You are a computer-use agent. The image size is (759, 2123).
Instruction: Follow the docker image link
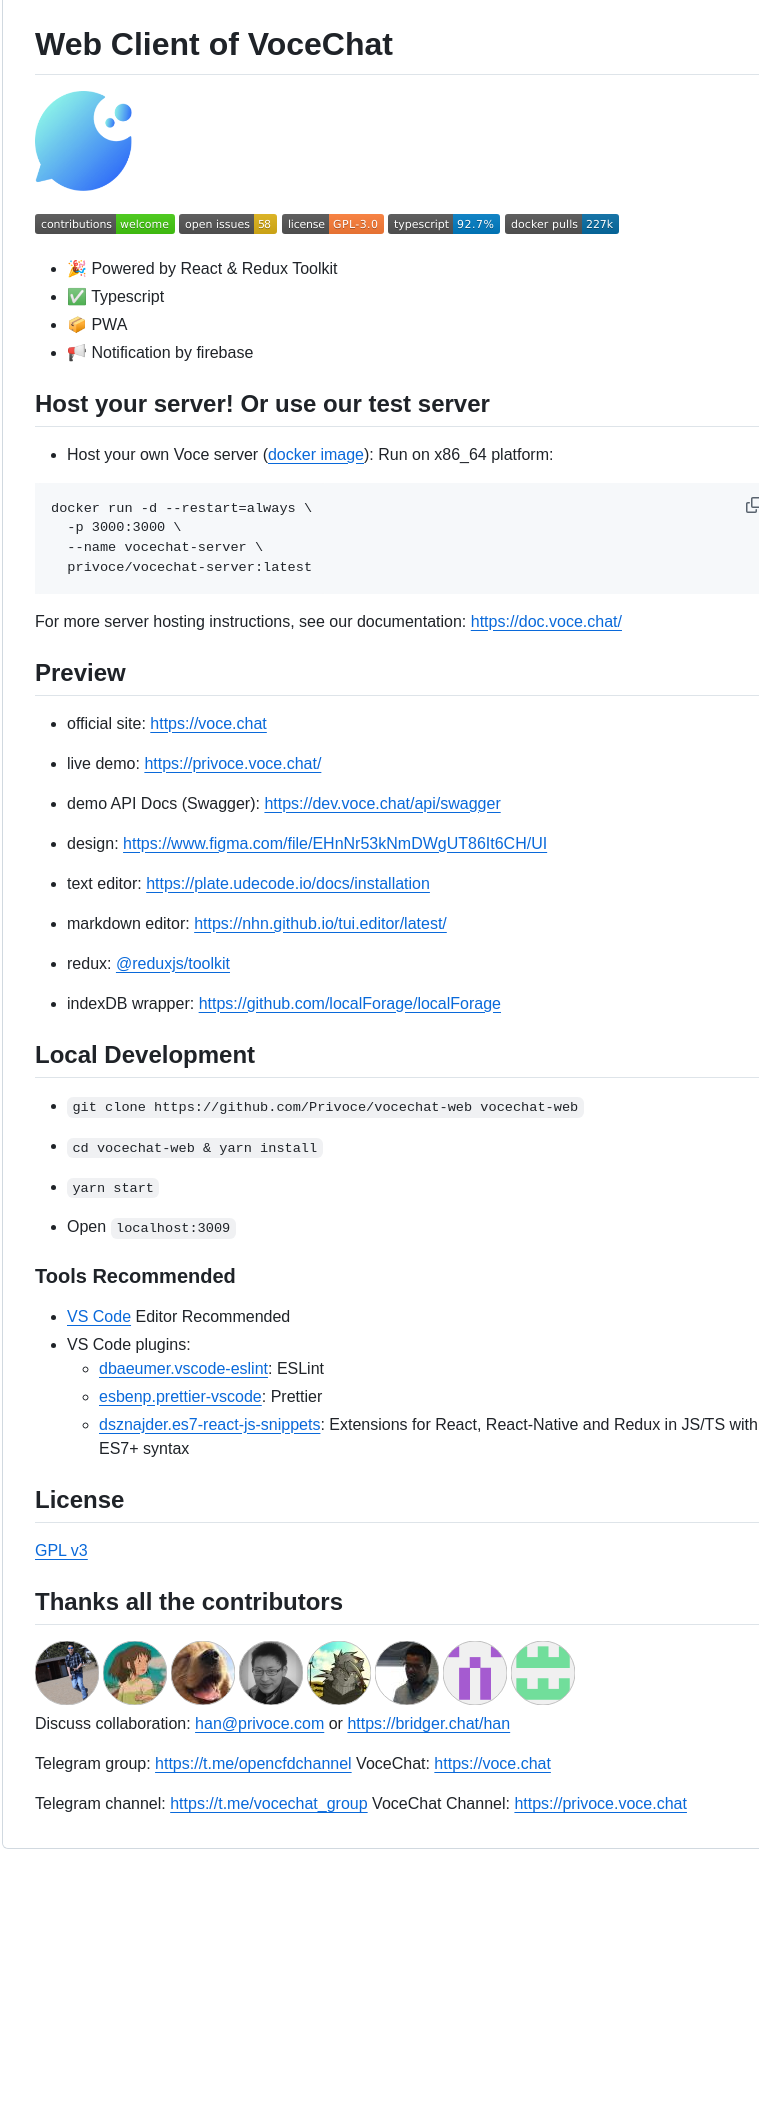pos(316,454)
